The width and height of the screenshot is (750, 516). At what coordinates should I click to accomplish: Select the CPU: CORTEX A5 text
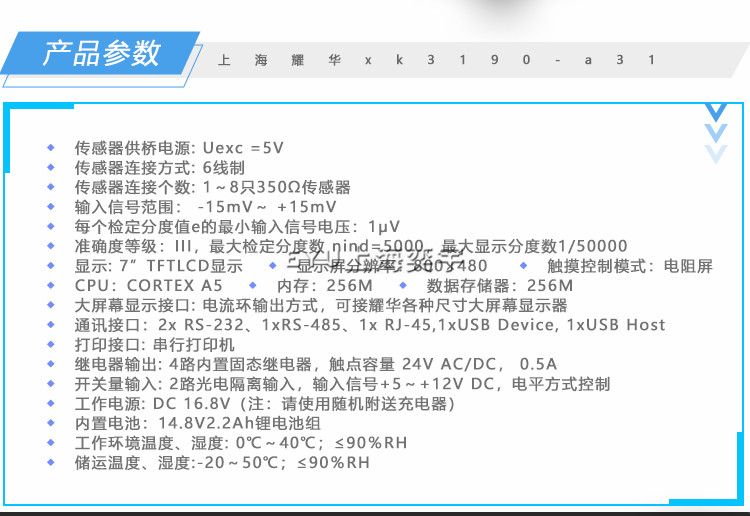pos(149,286)
